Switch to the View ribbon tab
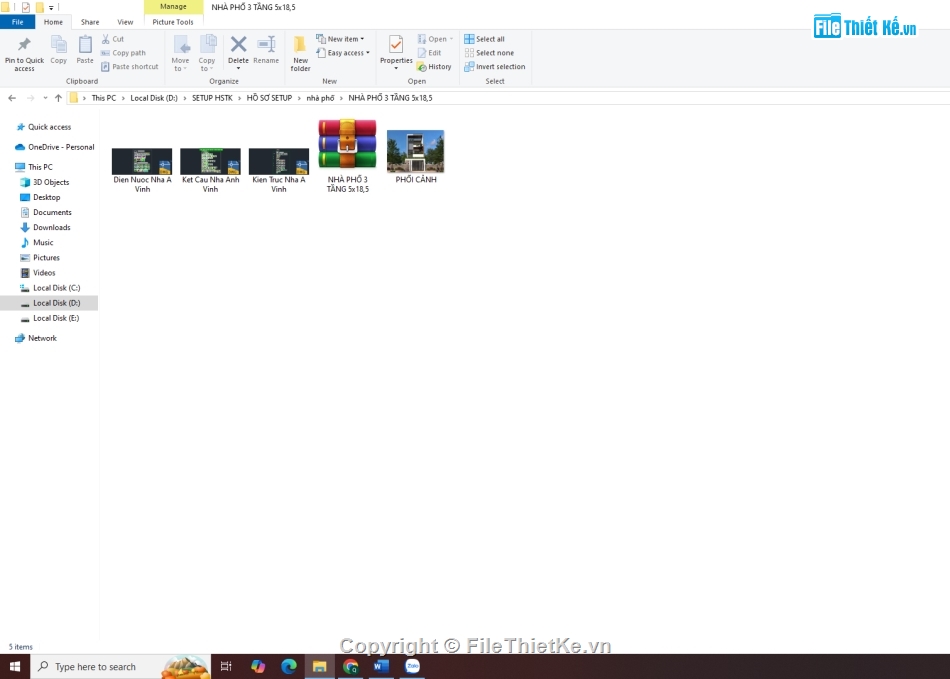Viewport: 950px width, 679px height. 125,22
